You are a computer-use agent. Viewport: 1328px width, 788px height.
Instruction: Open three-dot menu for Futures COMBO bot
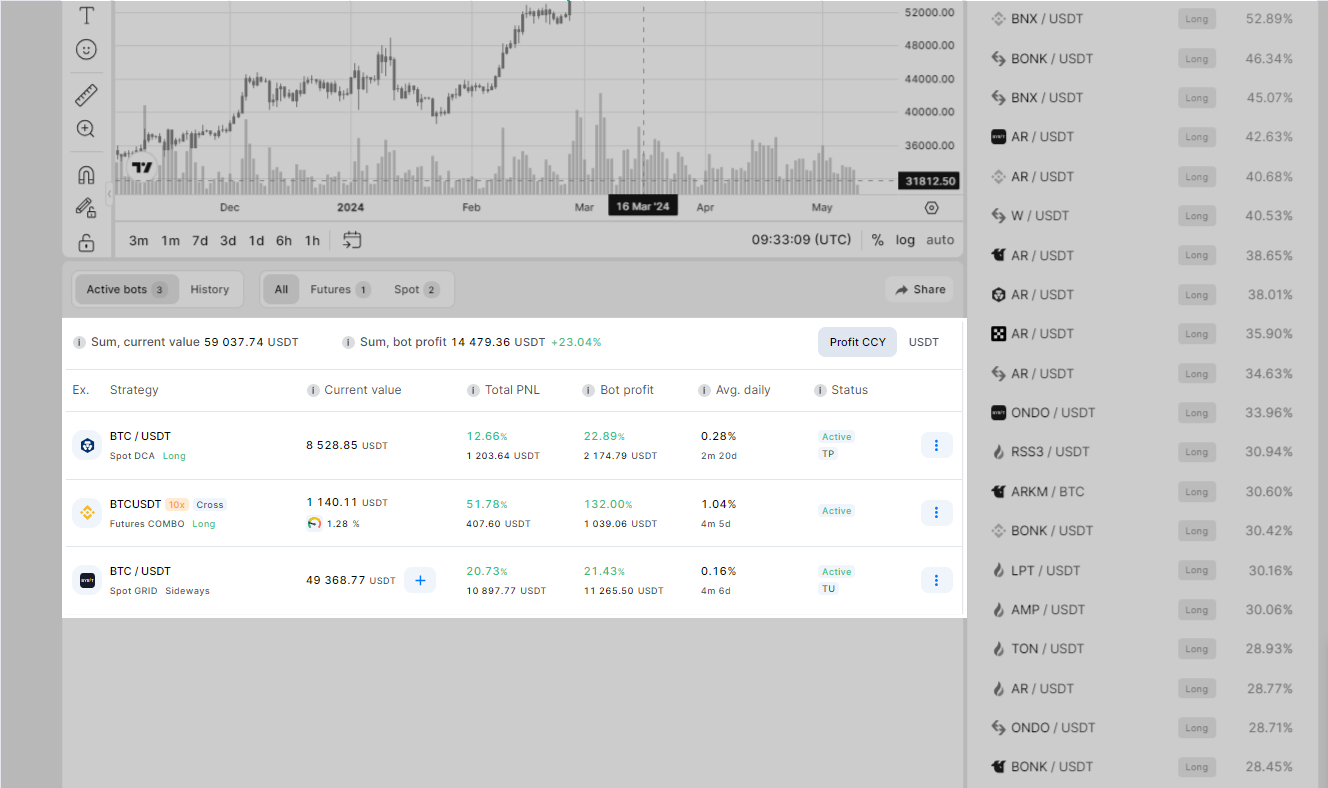(x=936, y=513)
